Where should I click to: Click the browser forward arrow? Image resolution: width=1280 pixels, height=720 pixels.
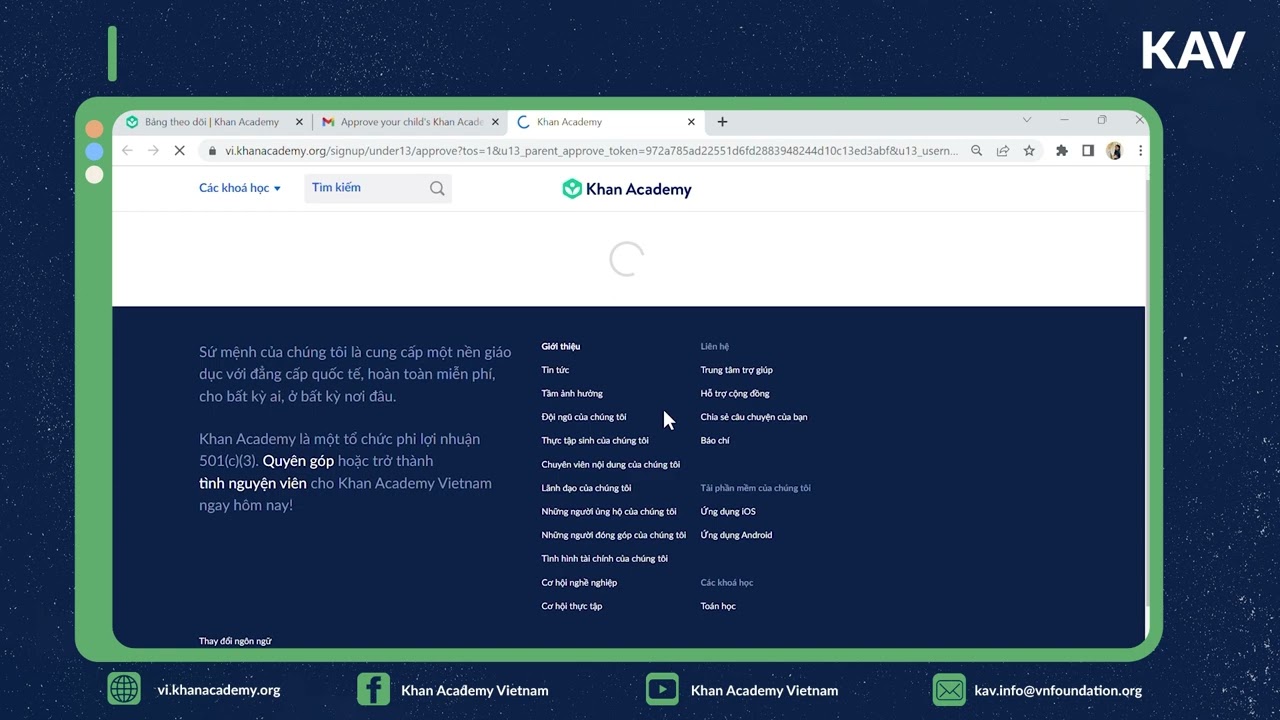pos(153,151)
